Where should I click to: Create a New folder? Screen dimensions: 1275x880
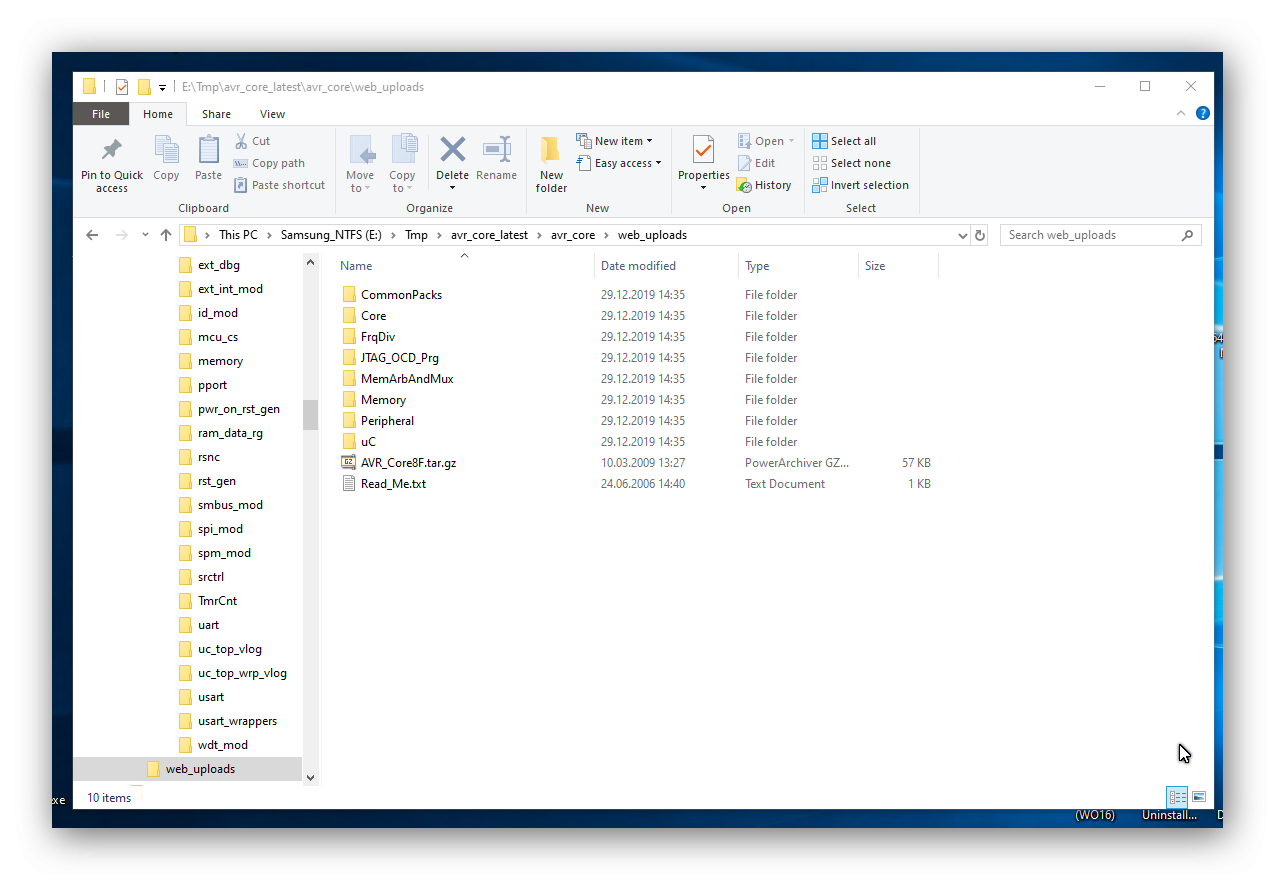point(551,165)
